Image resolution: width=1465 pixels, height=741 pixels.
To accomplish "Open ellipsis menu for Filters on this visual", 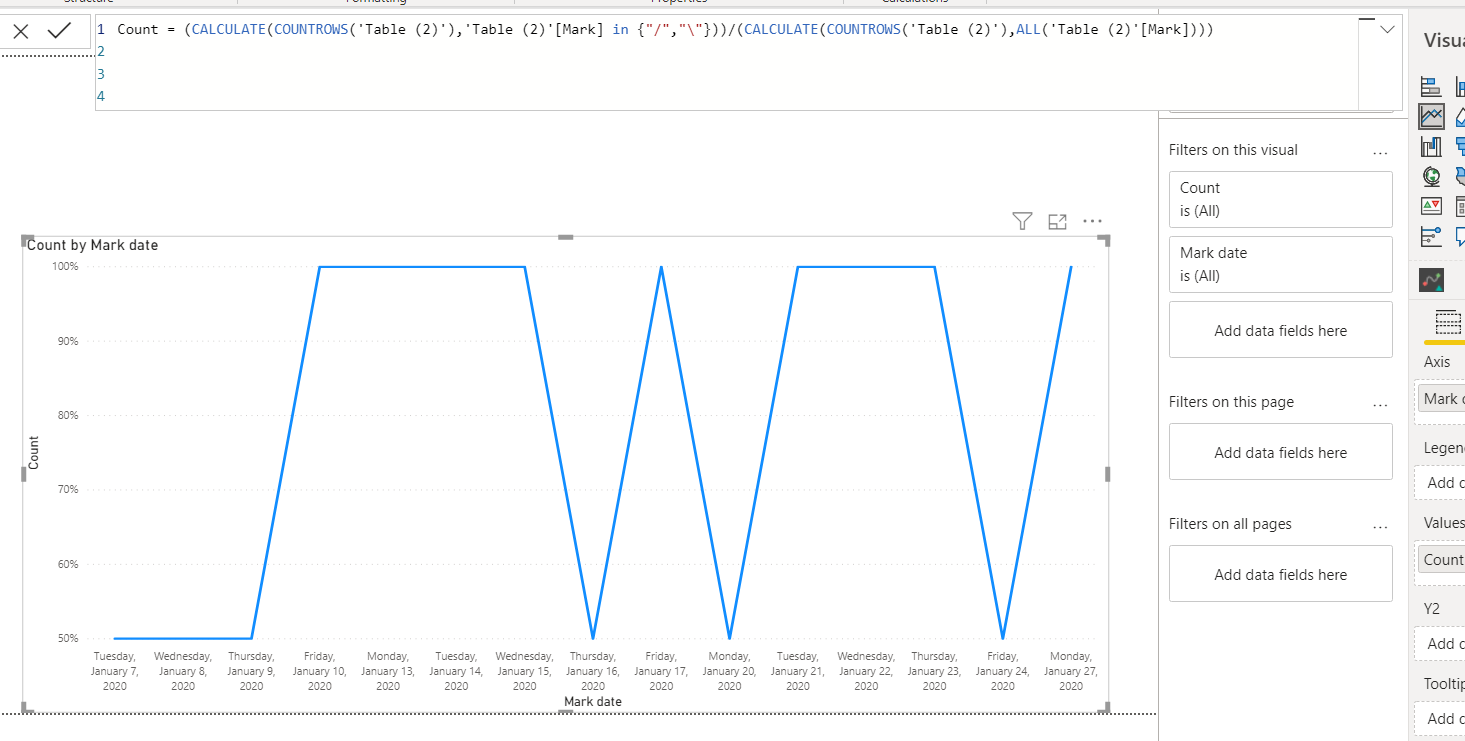I will click(1380, 151).
